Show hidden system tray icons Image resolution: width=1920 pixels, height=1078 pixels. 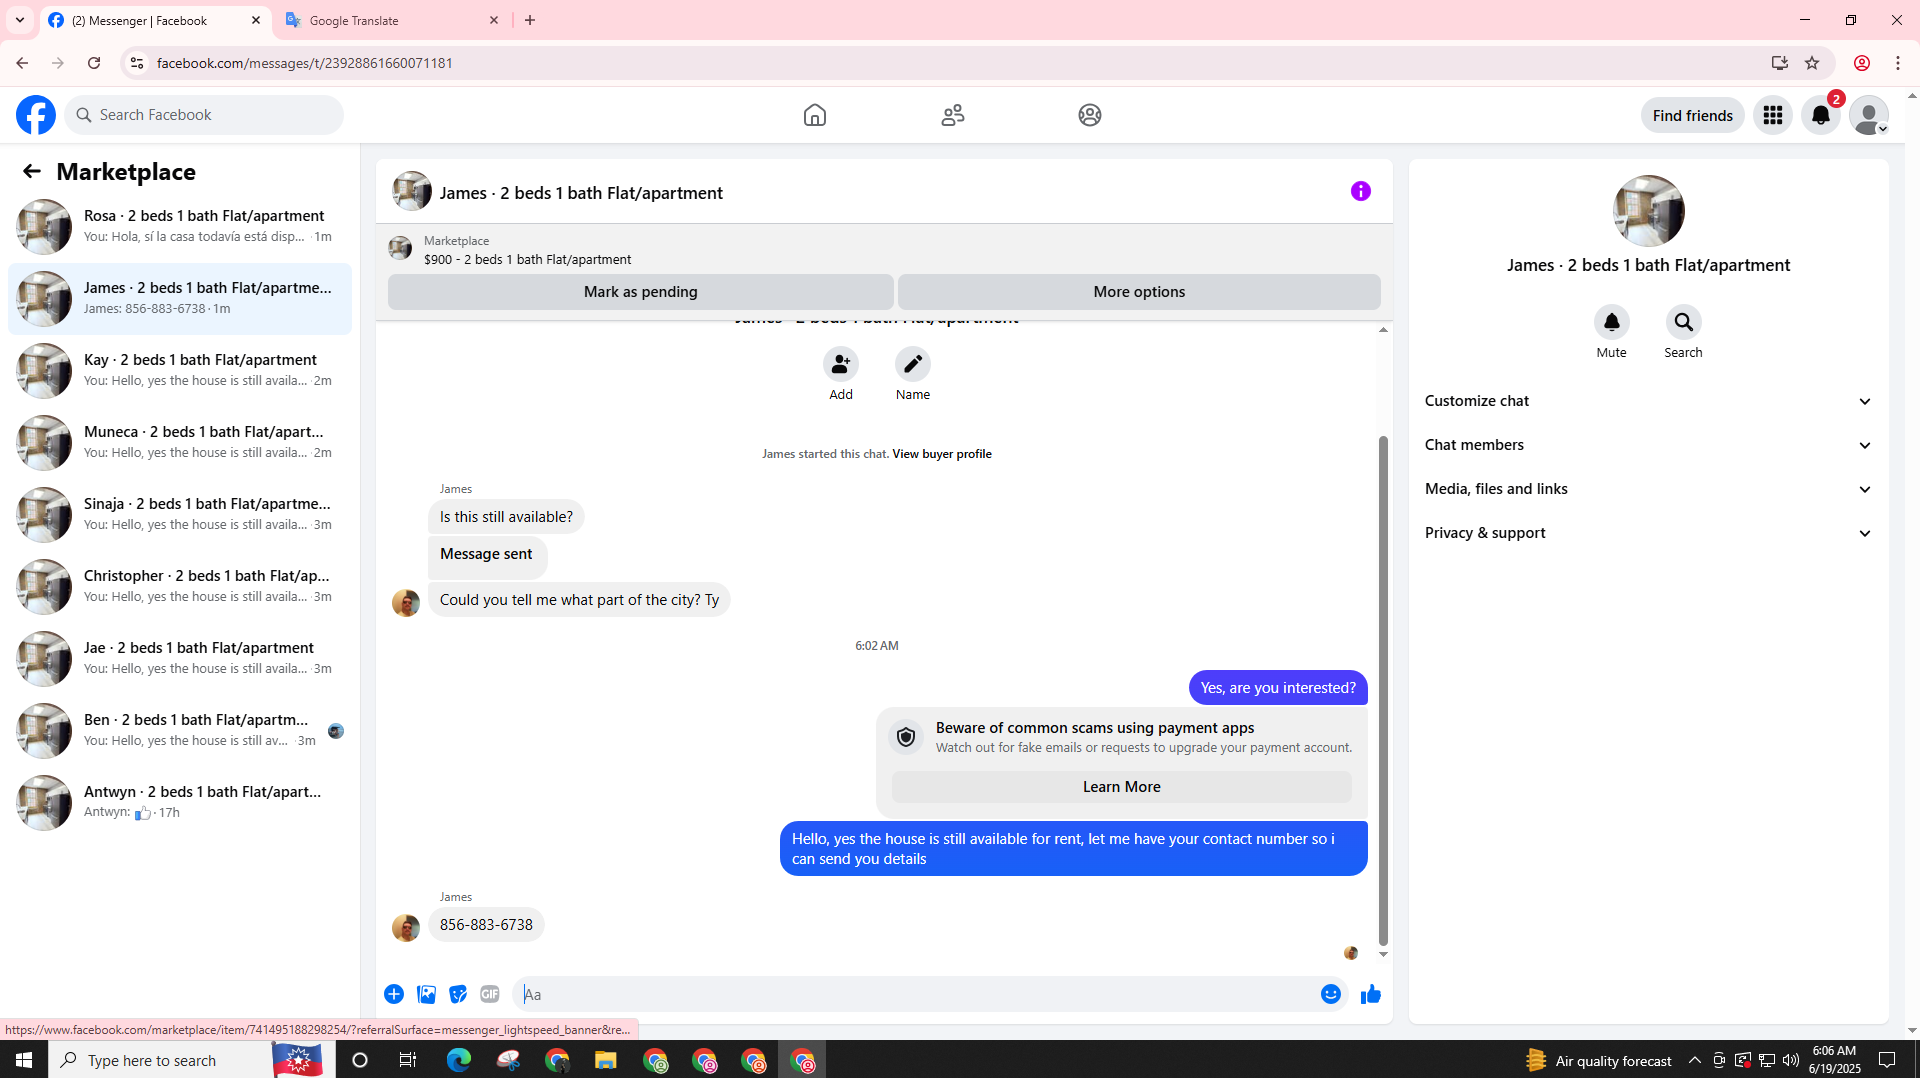pos(1695,1060)
